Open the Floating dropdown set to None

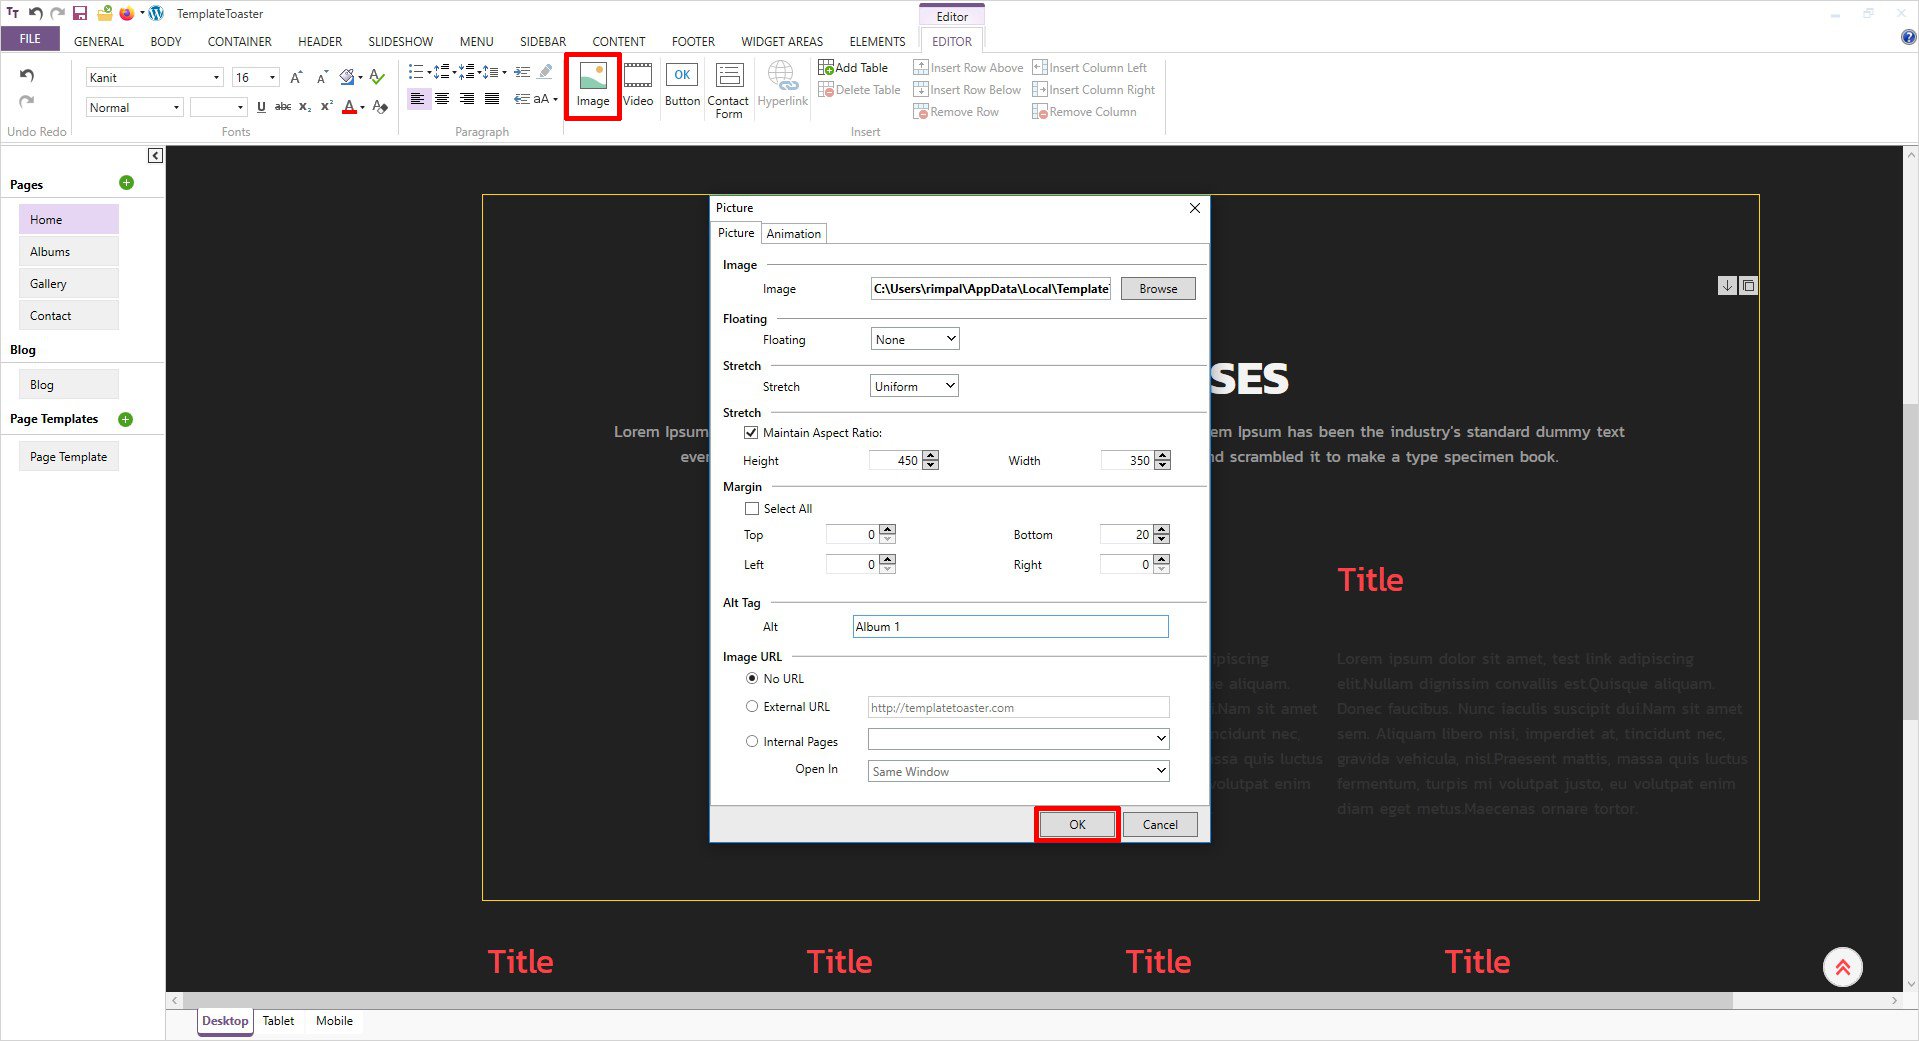click(914, 339)
